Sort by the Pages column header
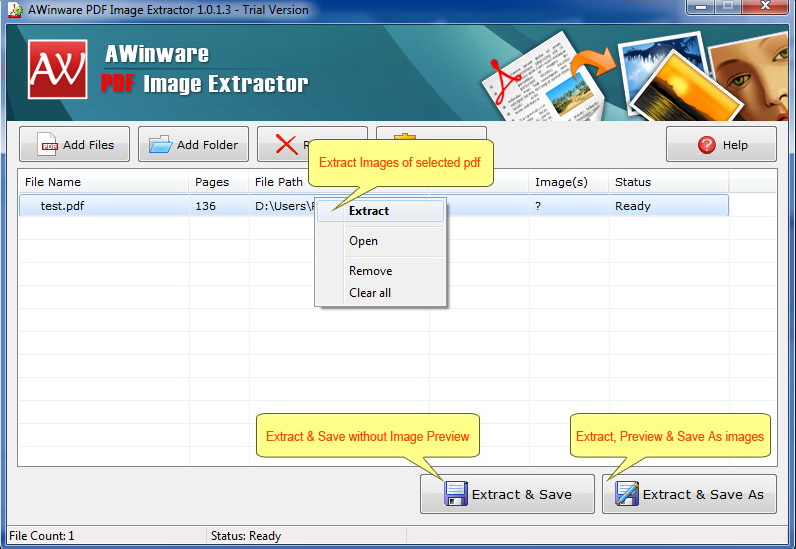 pyautogui.click(x=219, y=182)
